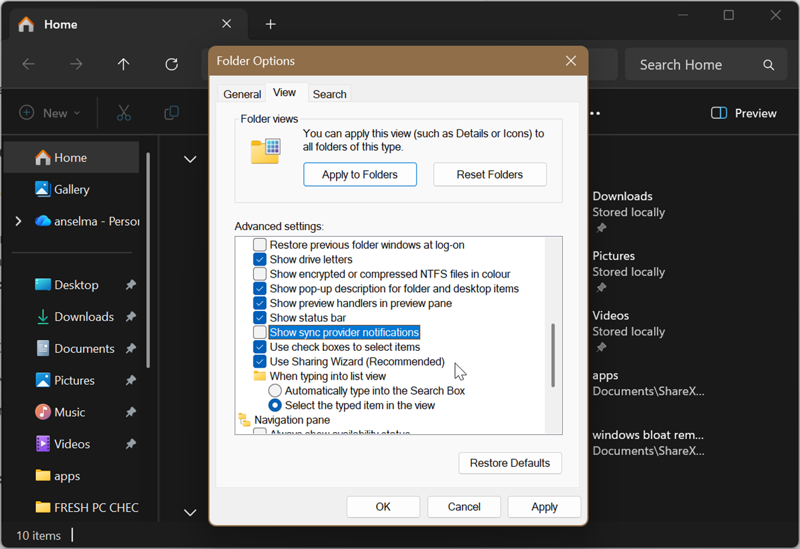Cancel the Folder Options dialog
Viewport: 800px width, 549px height.
pos(464,507)
